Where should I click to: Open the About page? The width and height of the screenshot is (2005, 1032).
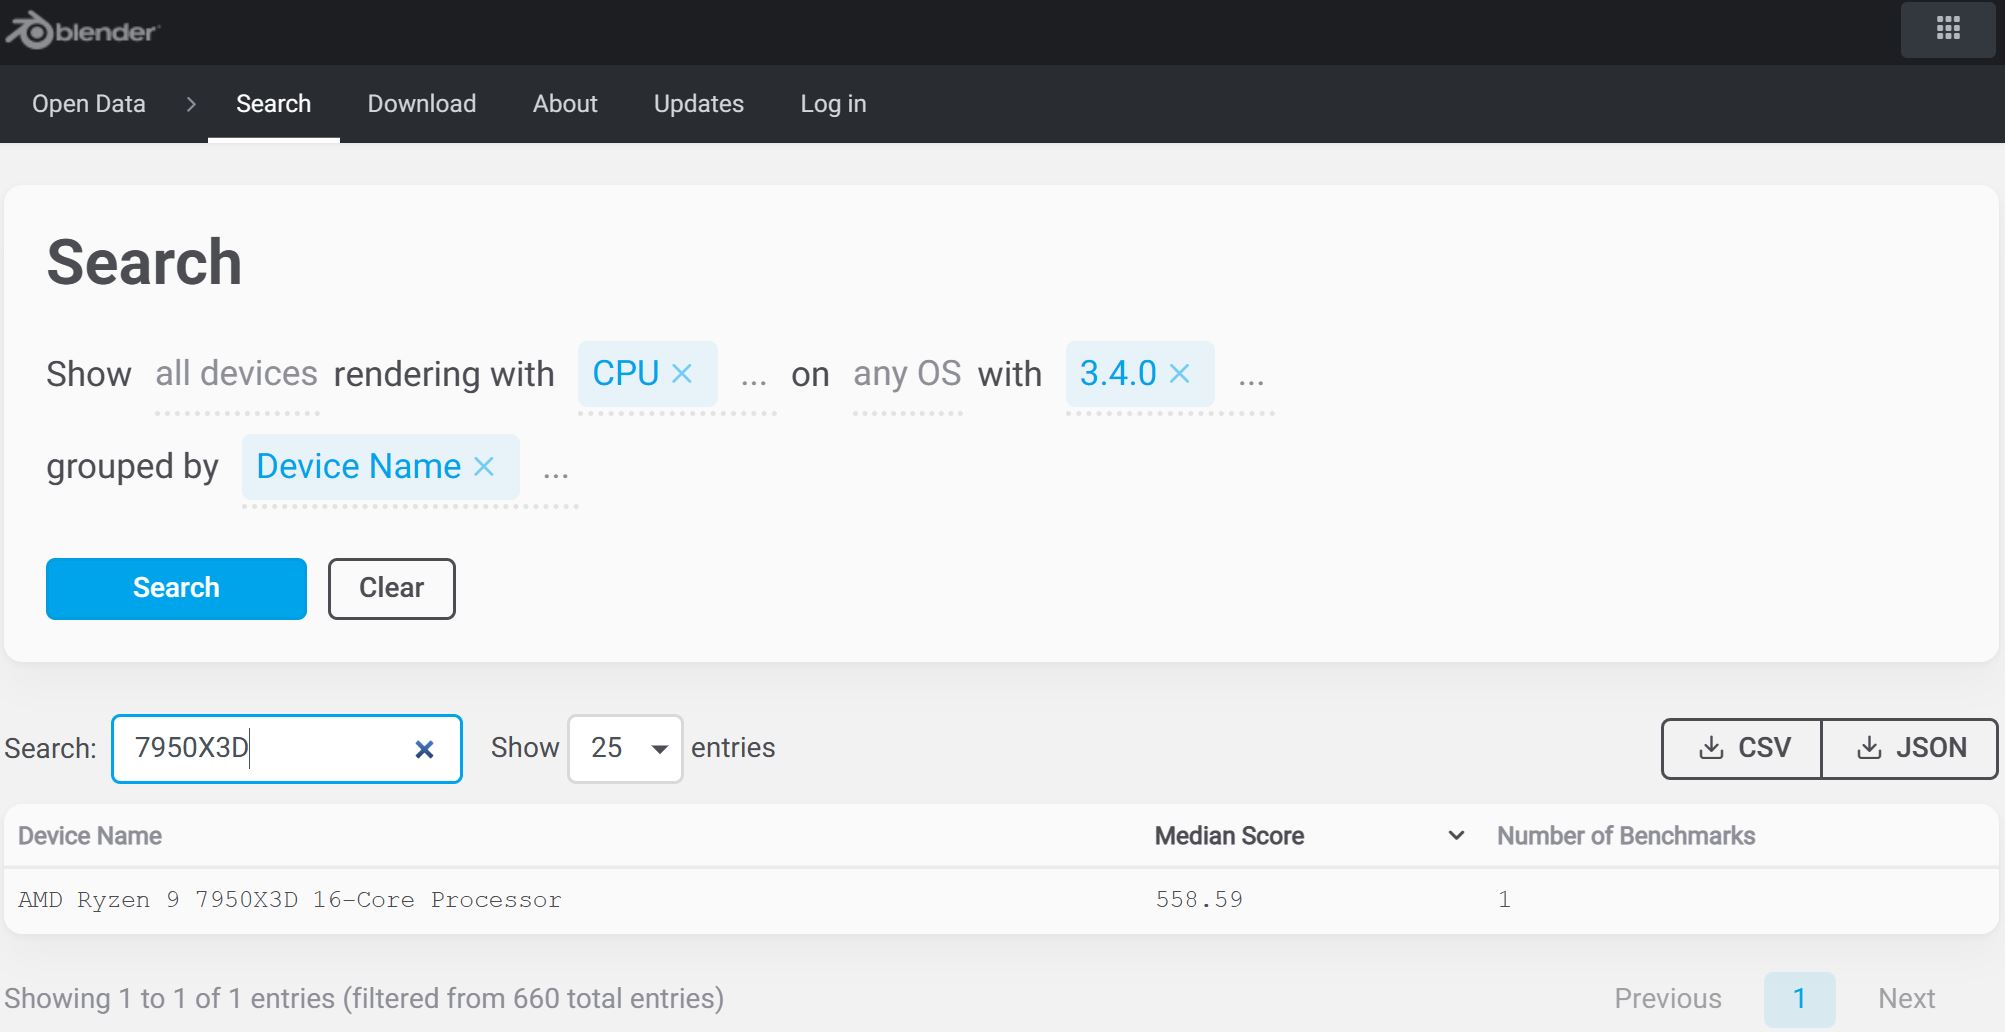coord(565,104)
